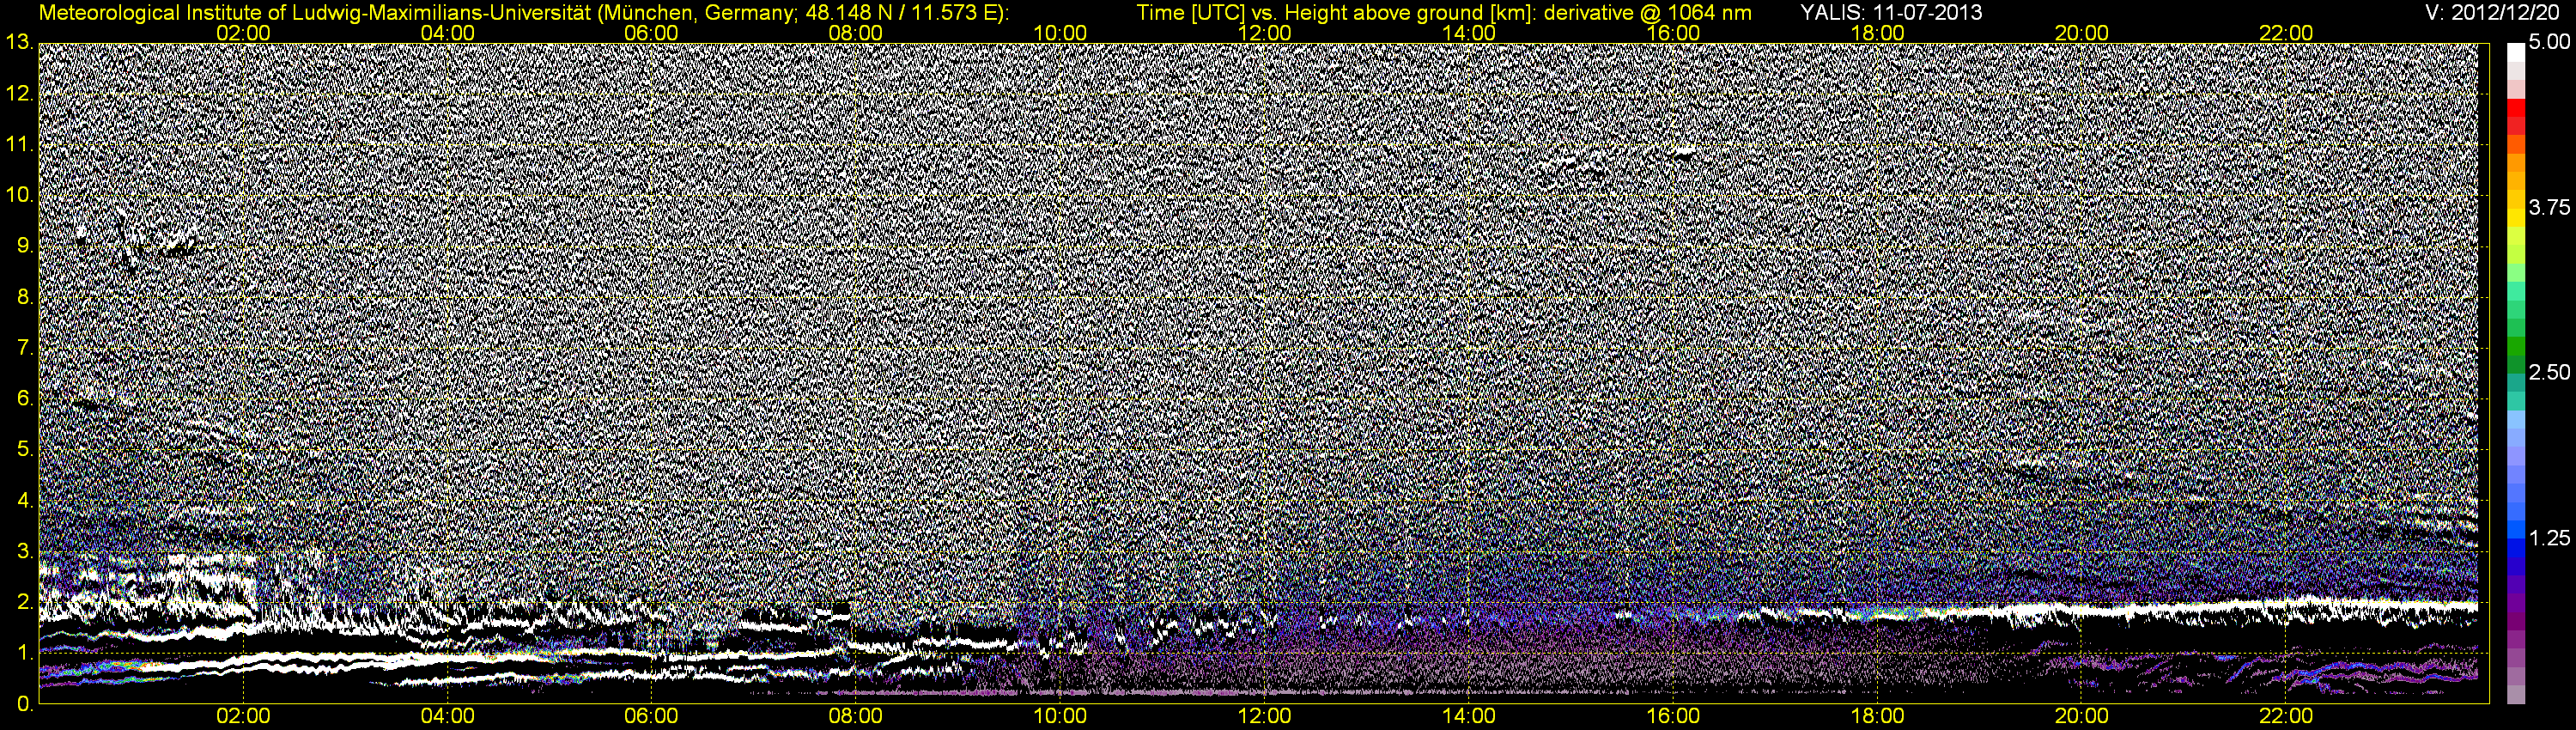Pick the white top segment of the colorbar
Screen dimensions: 2576x730
[x=2516, y=52]
